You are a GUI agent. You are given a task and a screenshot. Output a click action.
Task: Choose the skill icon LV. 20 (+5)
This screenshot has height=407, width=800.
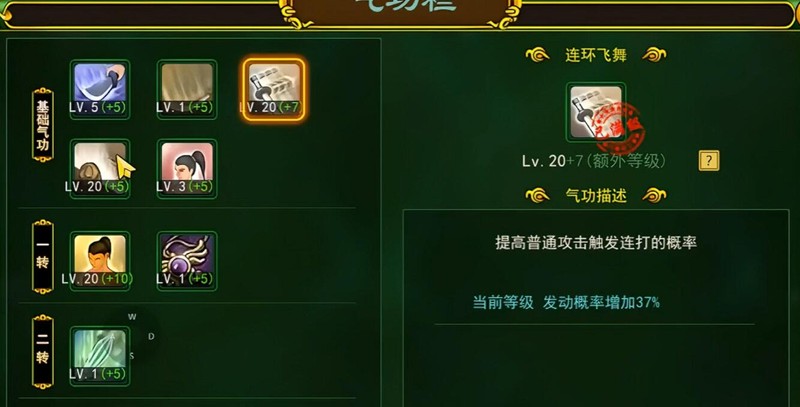pyautogui.click(x=99, y=168)
